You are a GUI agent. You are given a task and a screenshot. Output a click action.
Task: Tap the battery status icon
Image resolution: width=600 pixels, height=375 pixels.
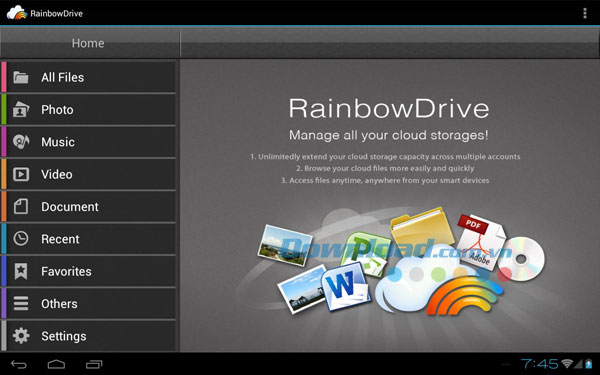click(589, 364)
